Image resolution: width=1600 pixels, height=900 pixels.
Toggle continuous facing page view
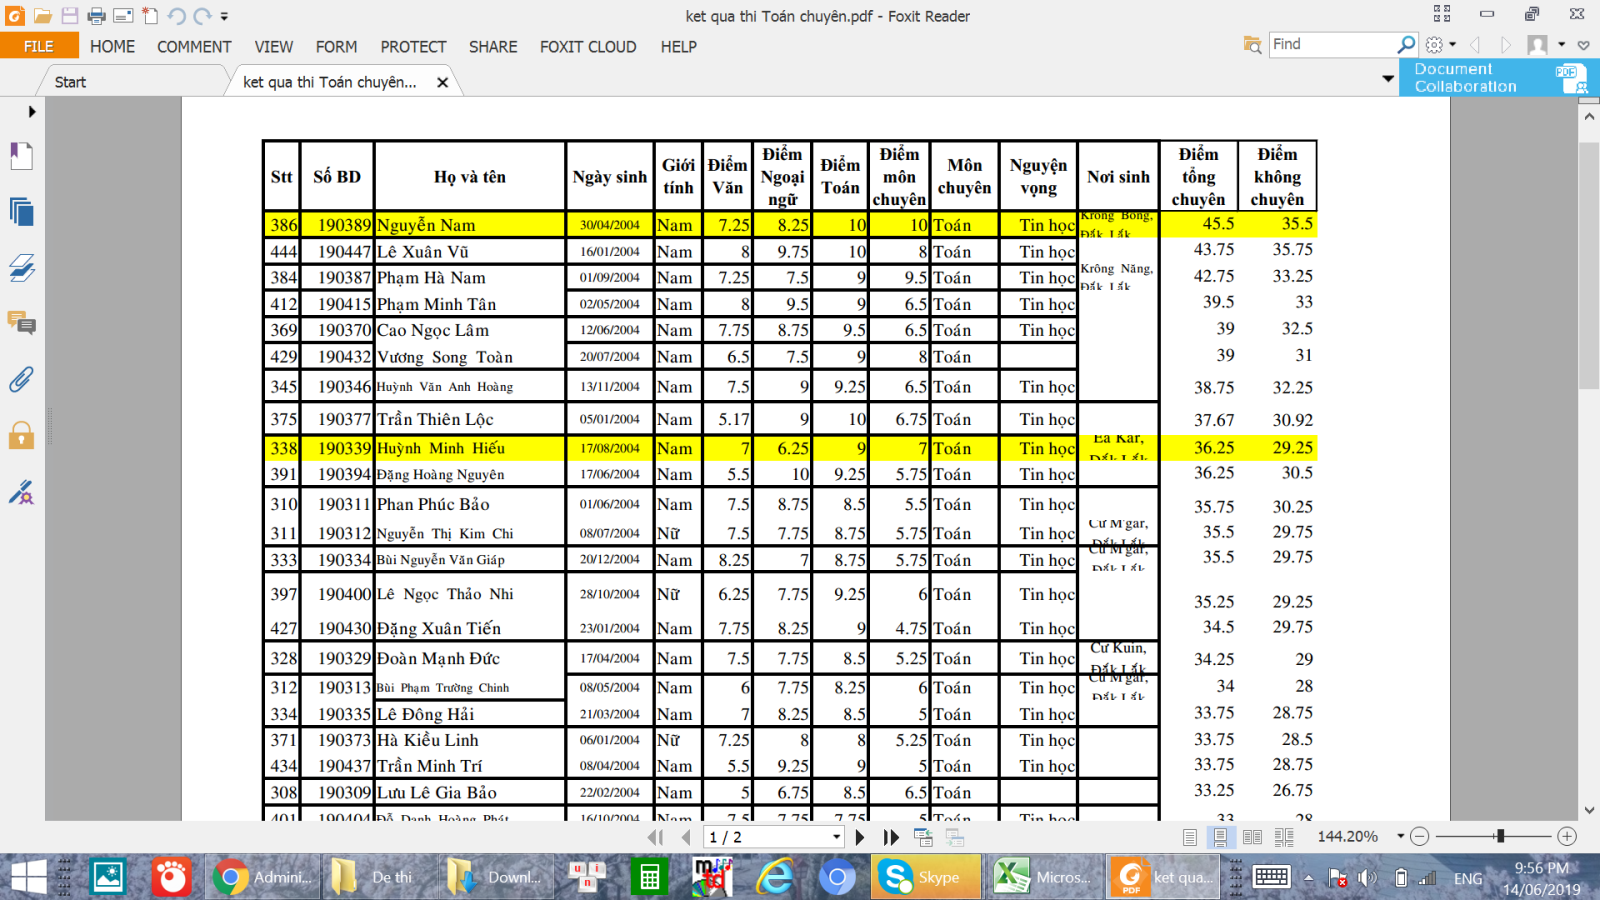1284,837
